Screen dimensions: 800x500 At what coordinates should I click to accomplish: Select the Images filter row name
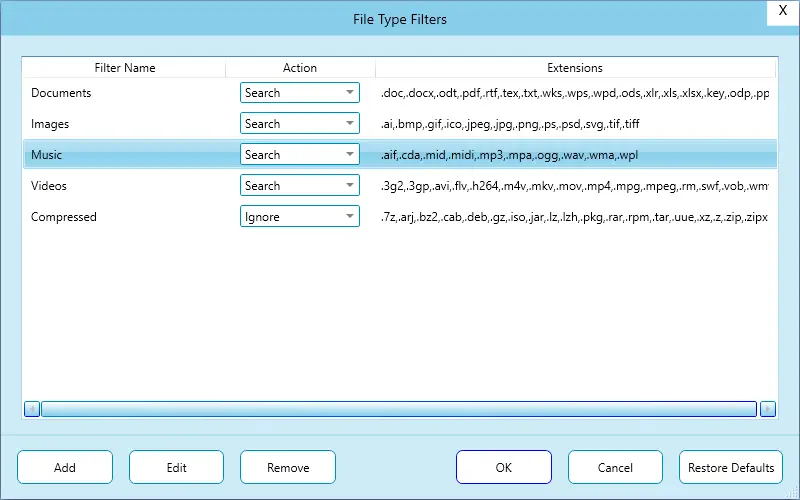(x=50, y=124)
